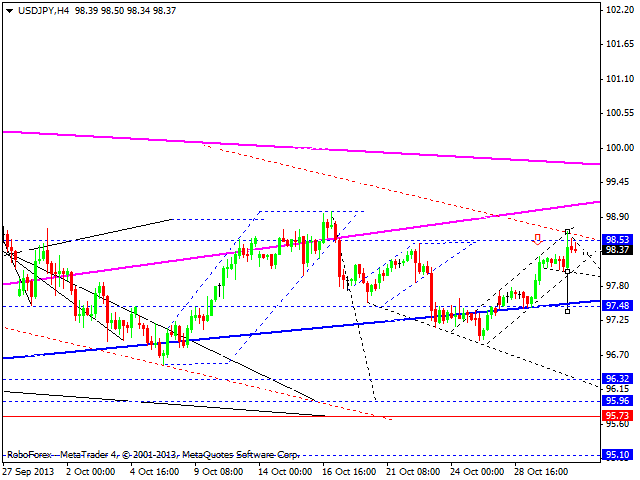Select the 98.53 blue price label
This screenshot has height=480, width=640.
click(x=617, y=239)
